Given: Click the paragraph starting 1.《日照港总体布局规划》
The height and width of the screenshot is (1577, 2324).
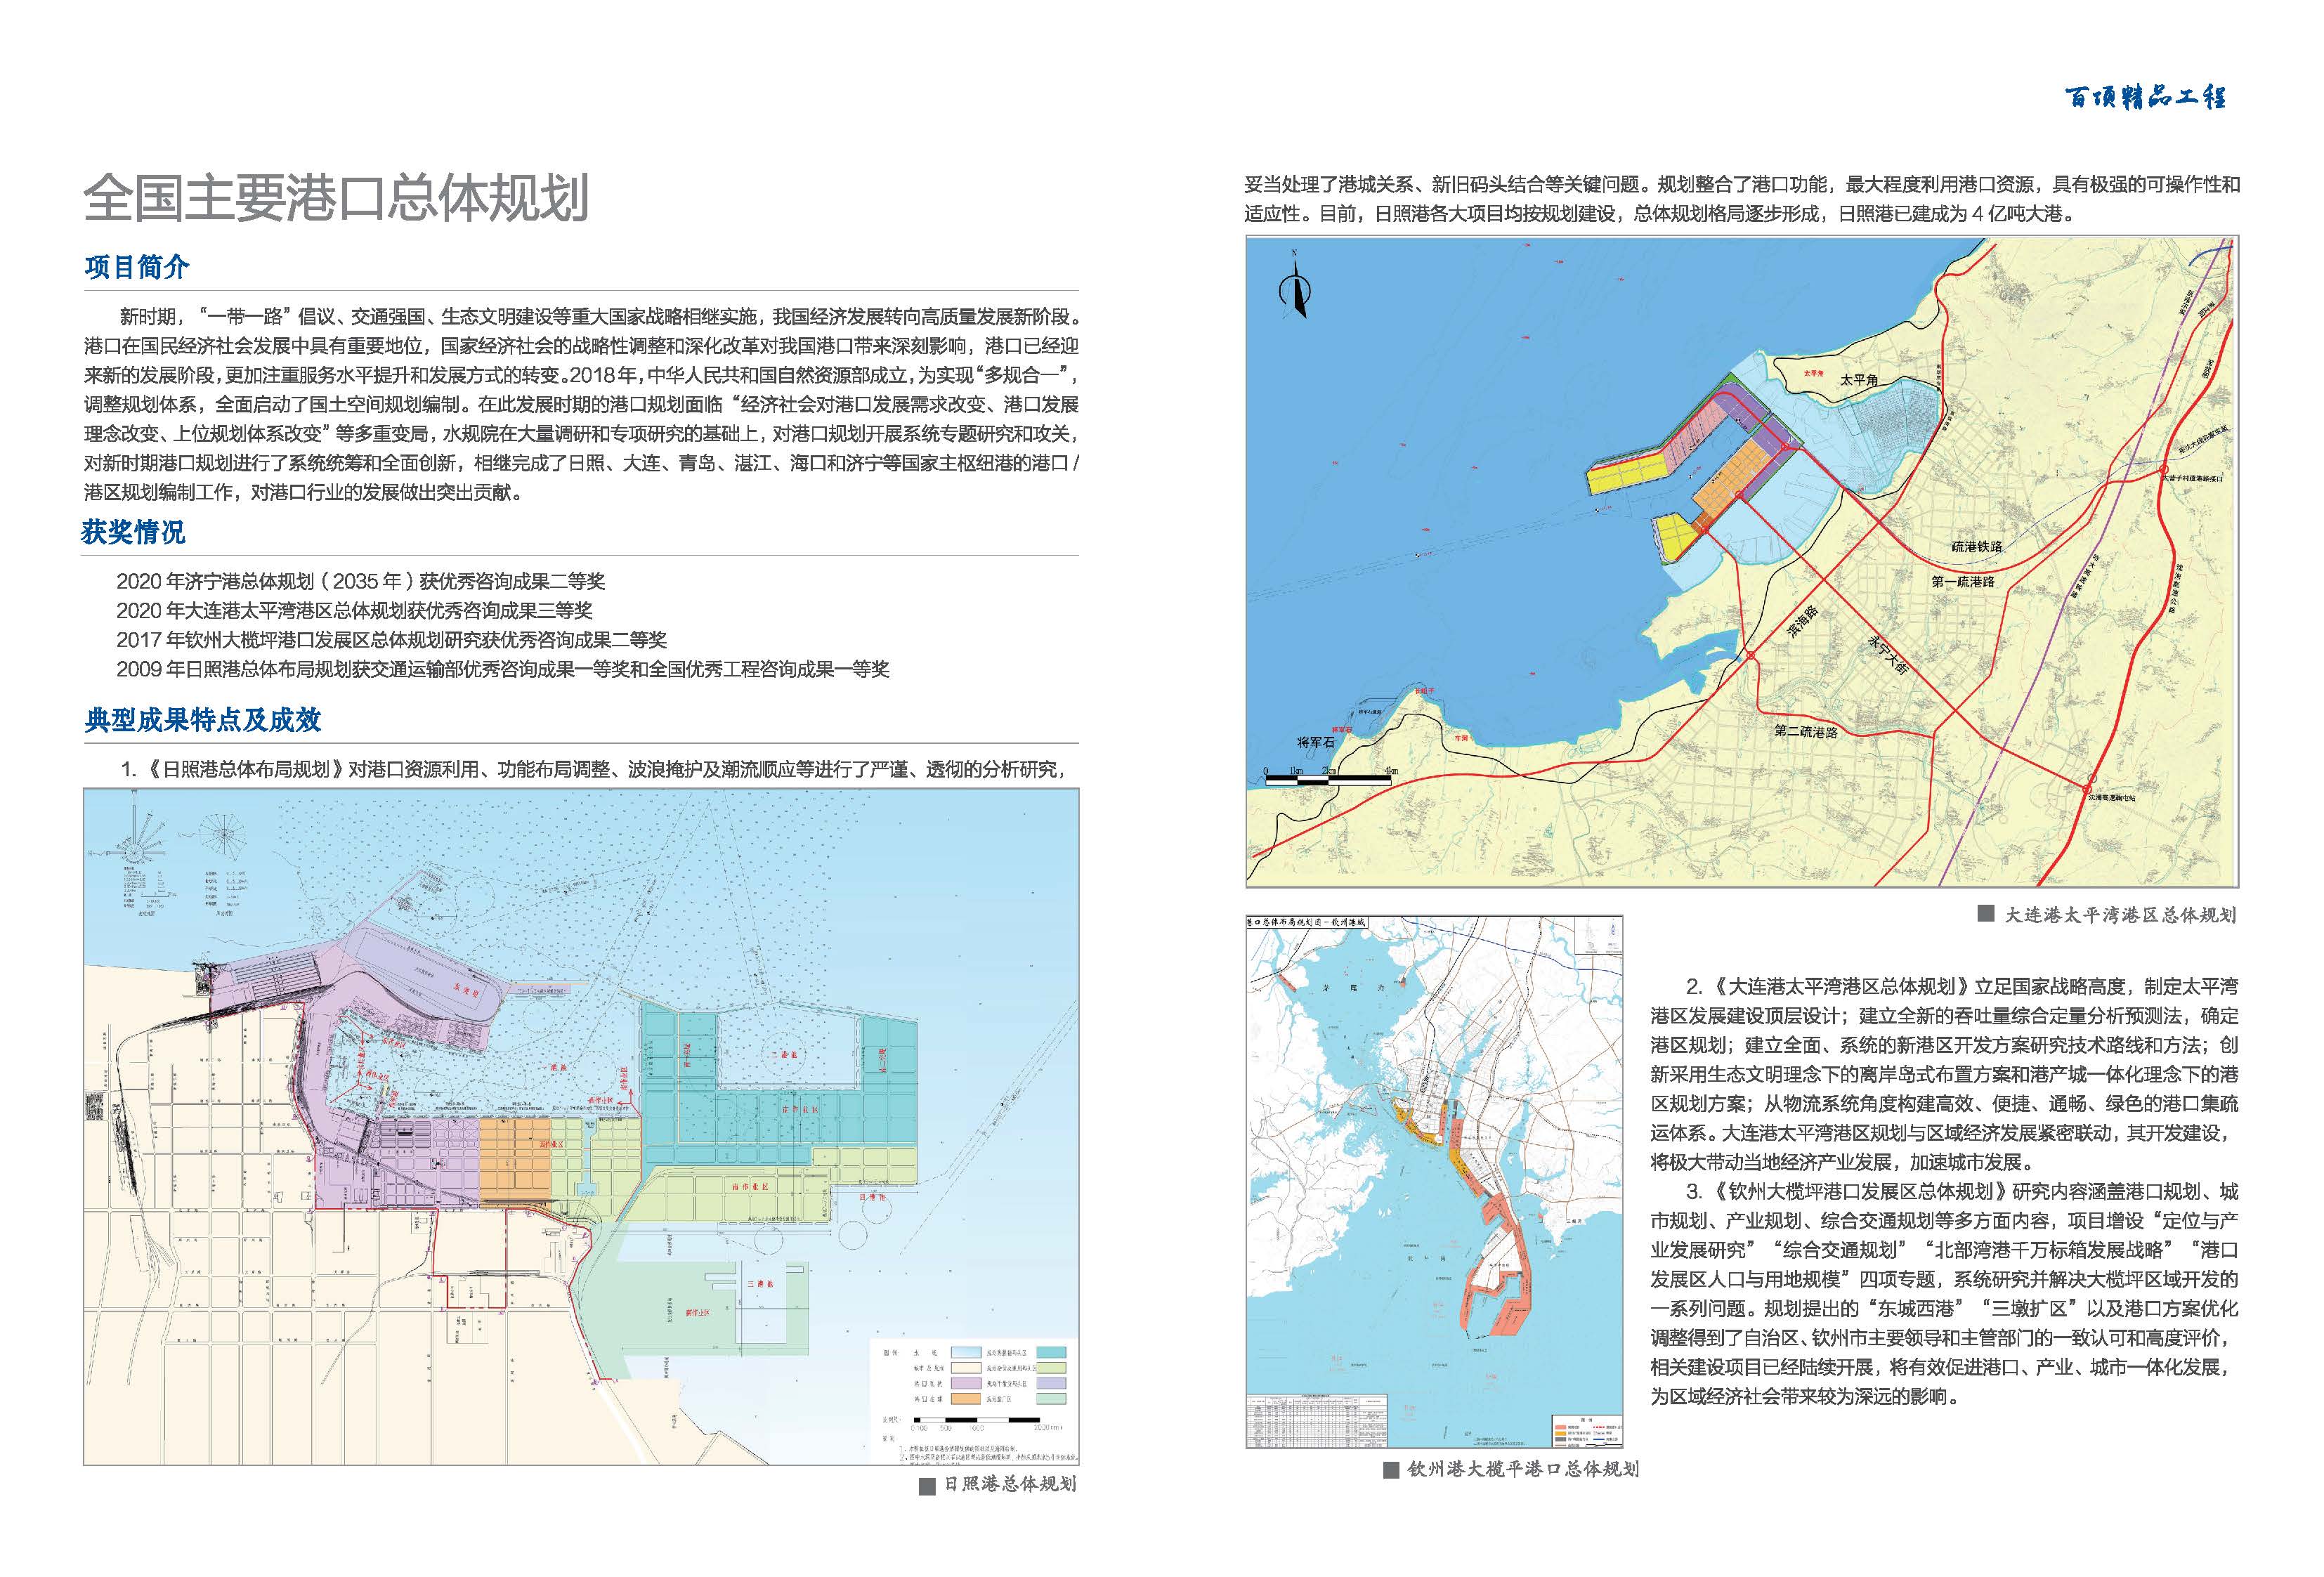Looking at the screenshot, I should point(592,769).
